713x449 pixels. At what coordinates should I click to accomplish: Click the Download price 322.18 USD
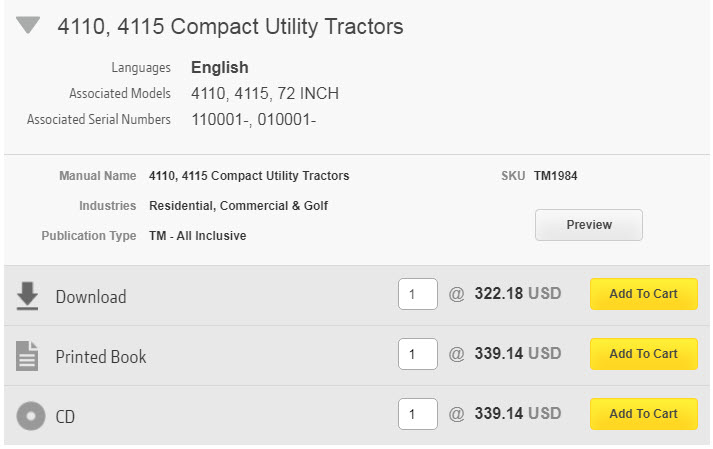[x=517, y=295]
